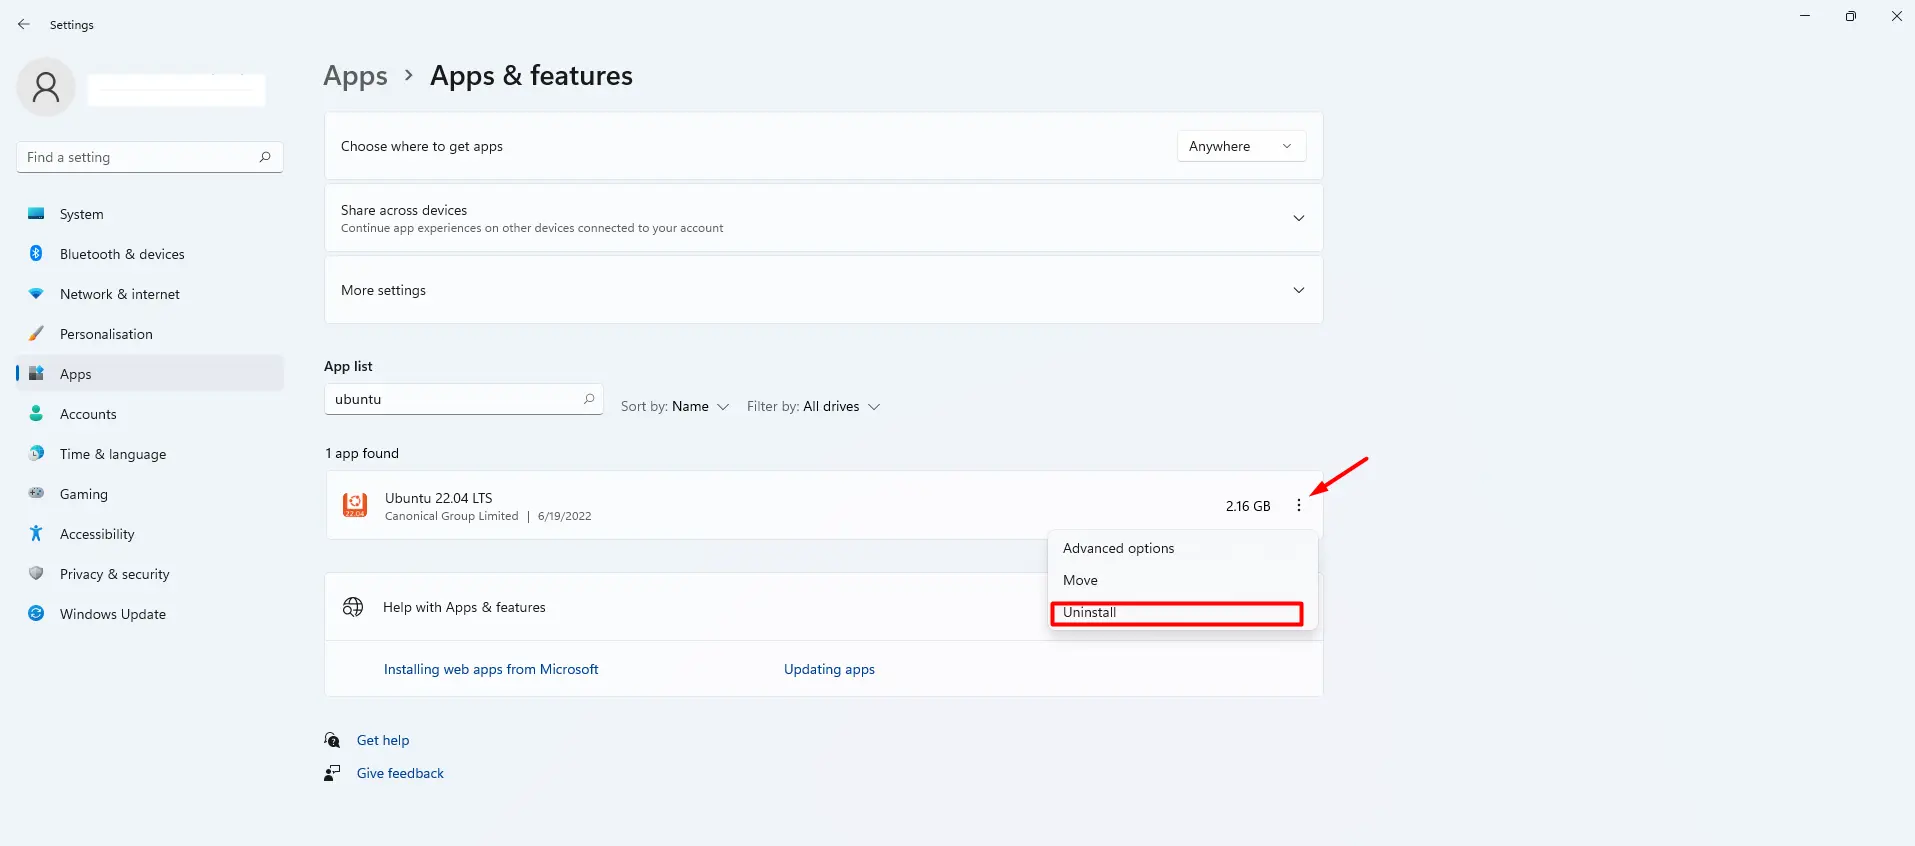This screenshot has width=1915, height=846.
Task: Click the Accessibility figure icon
Action: pyautogui.click(x=36, y=533)
